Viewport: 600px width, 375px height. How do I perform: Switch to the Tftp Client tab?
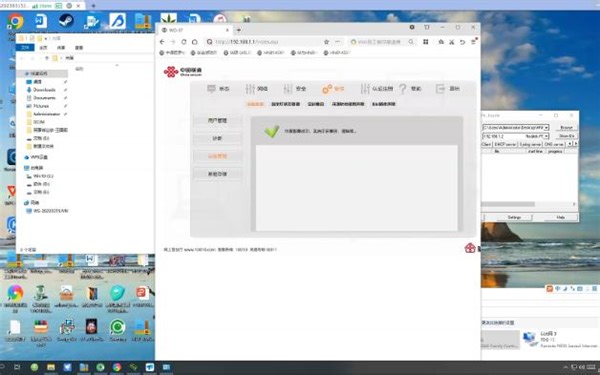(x=486, y=144)
